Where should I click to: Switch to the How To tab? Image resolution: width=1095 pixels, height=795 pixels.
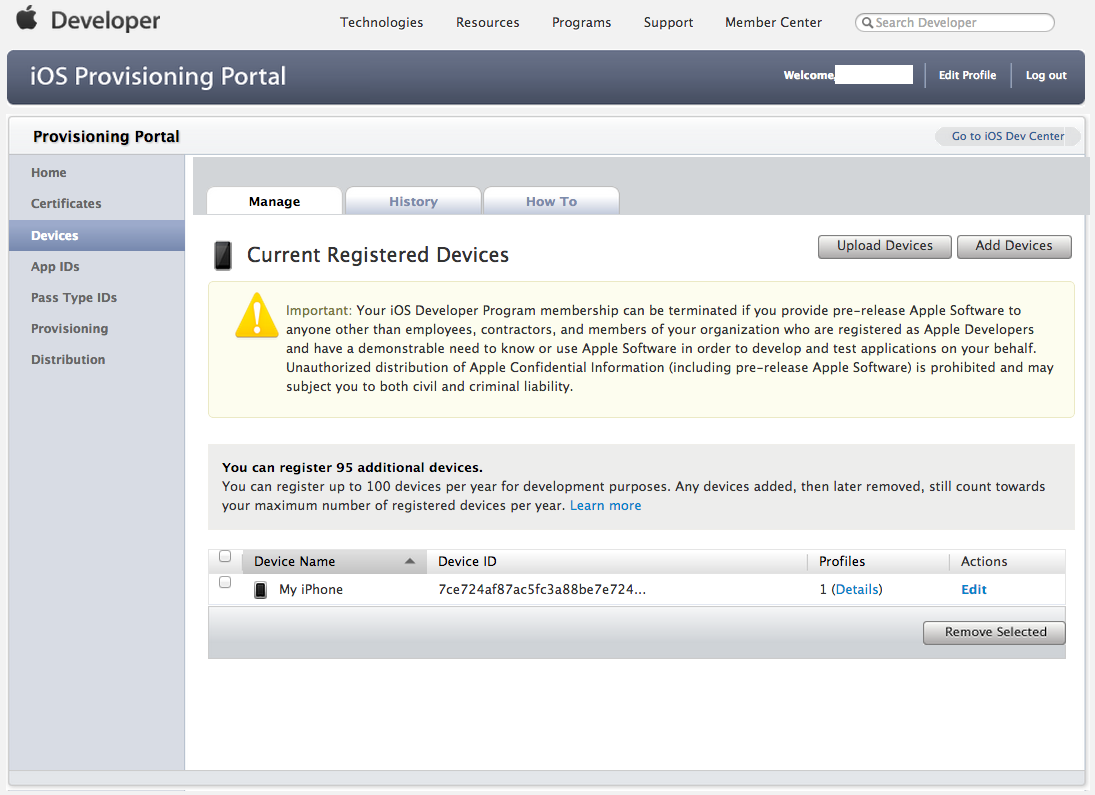551,201
